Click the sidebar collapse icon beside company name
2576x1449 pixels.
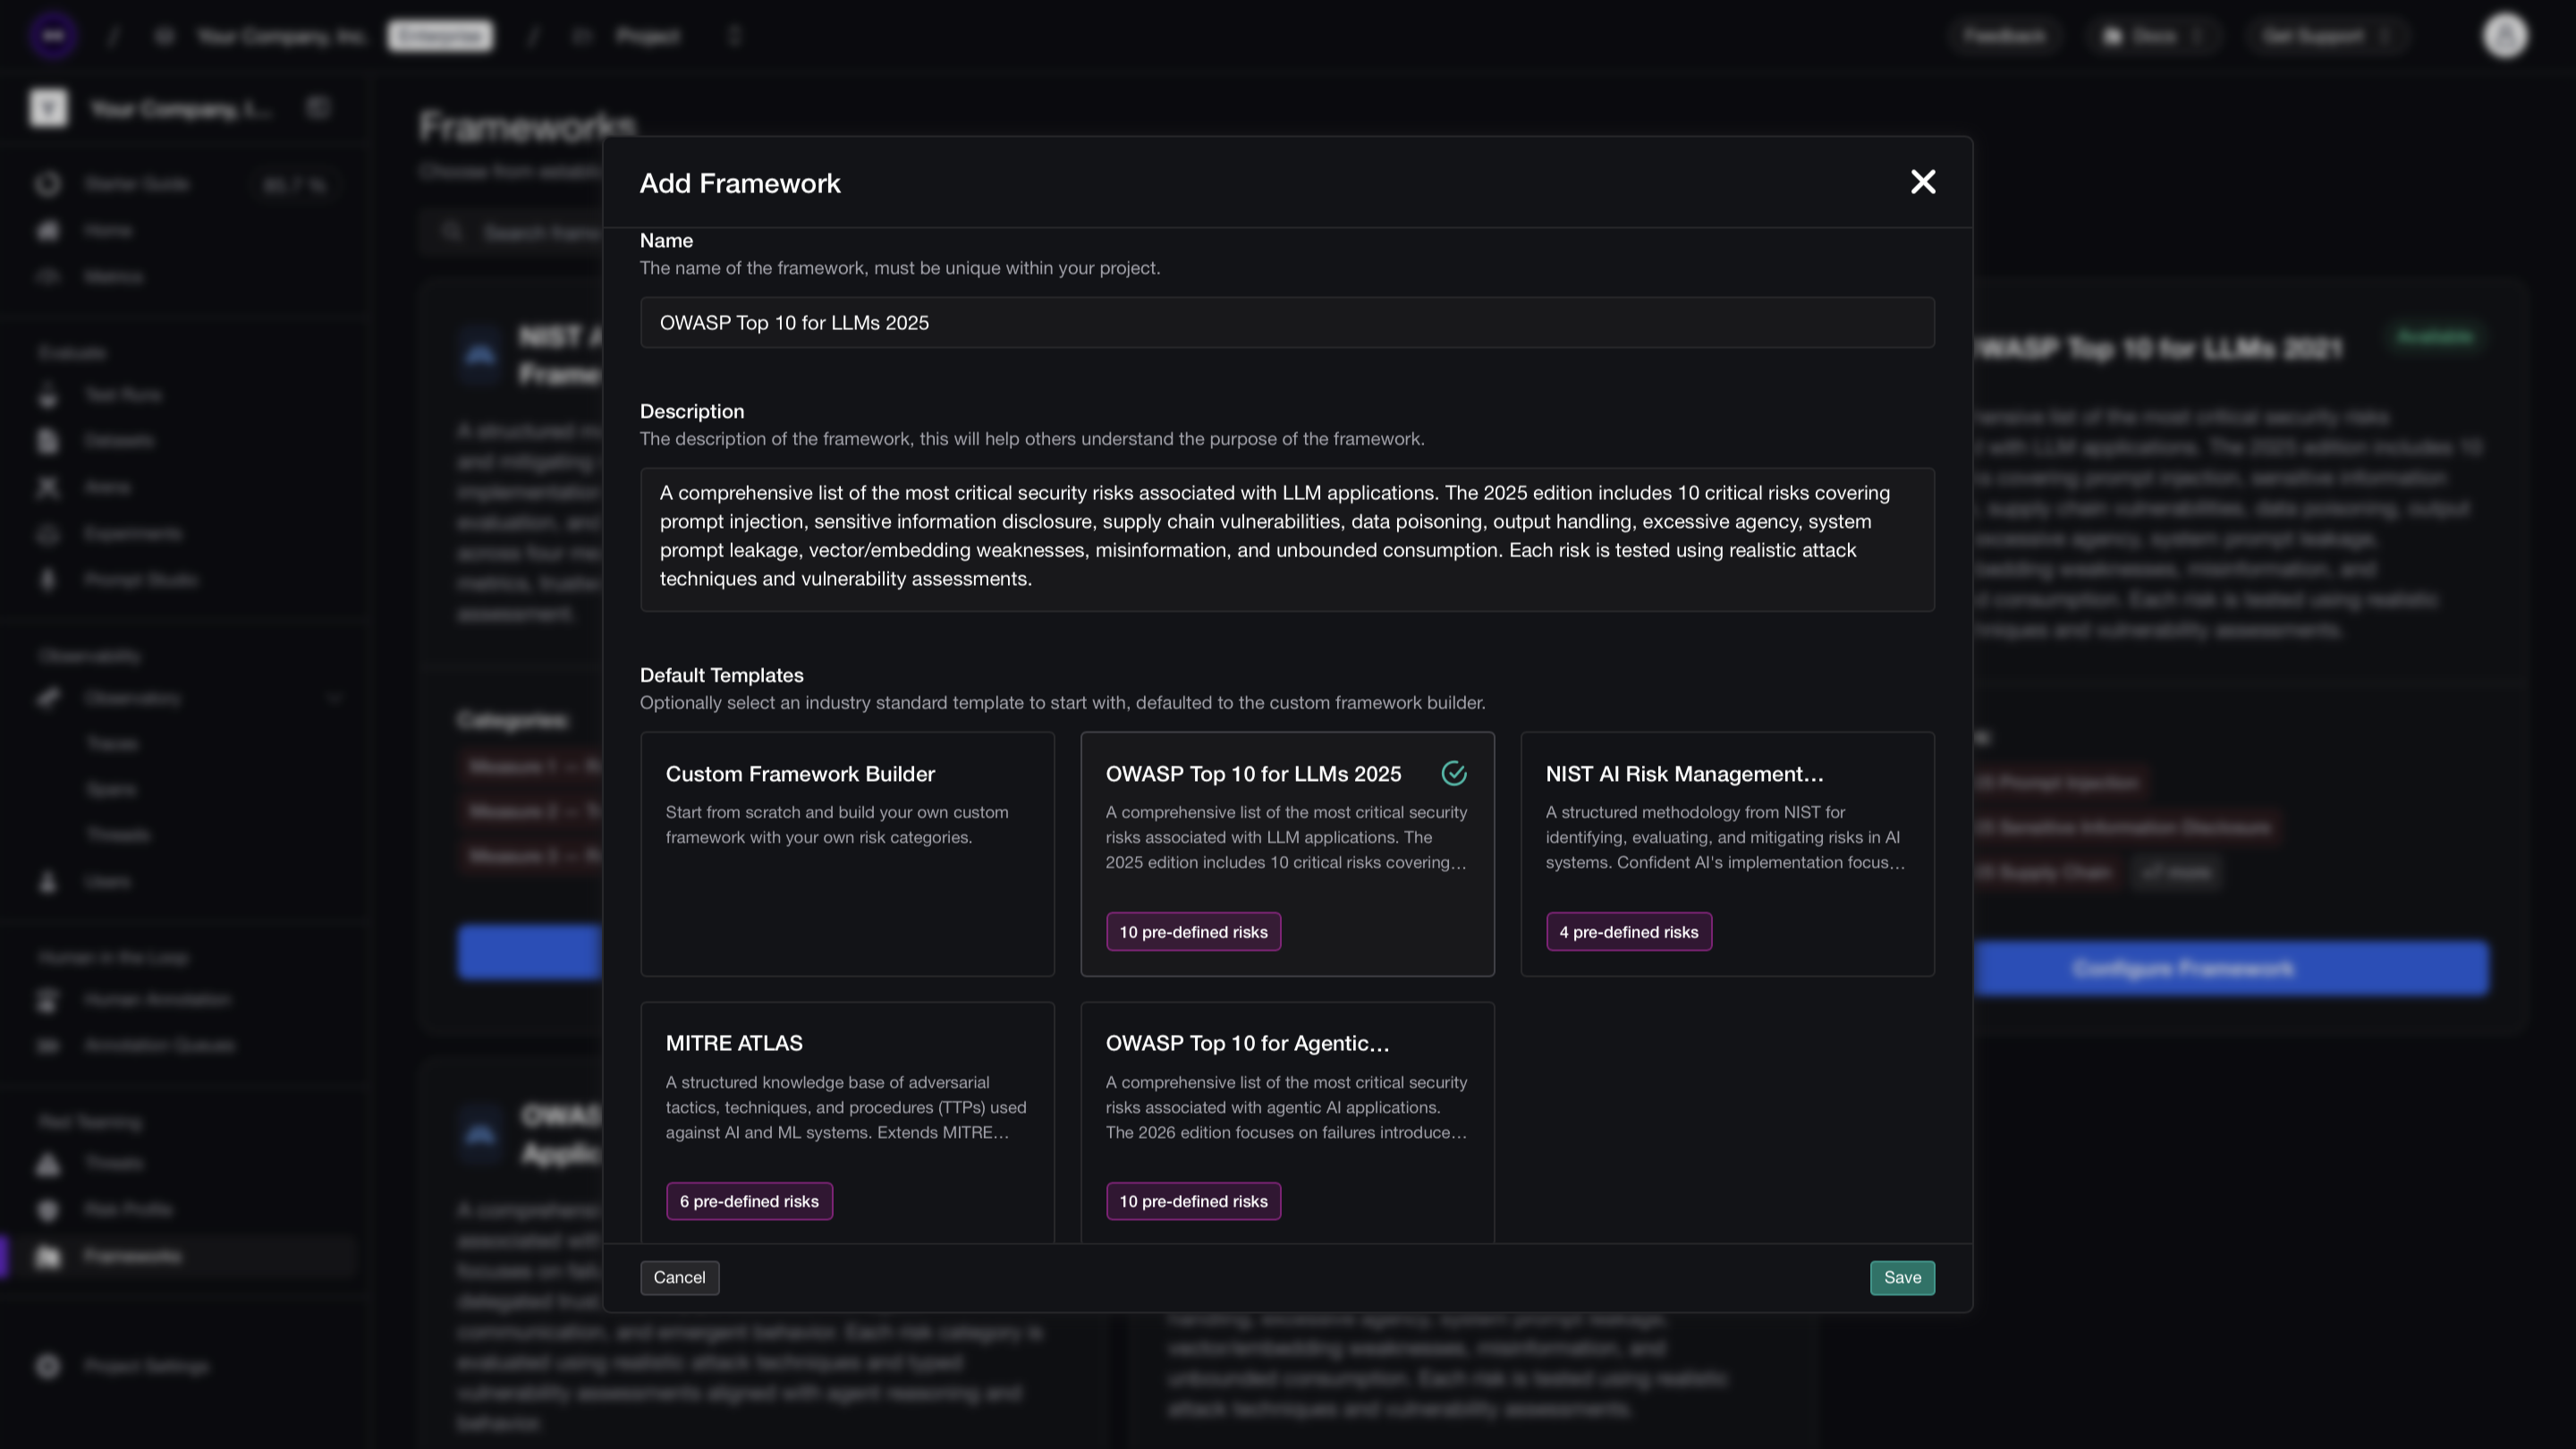point(318,108)
